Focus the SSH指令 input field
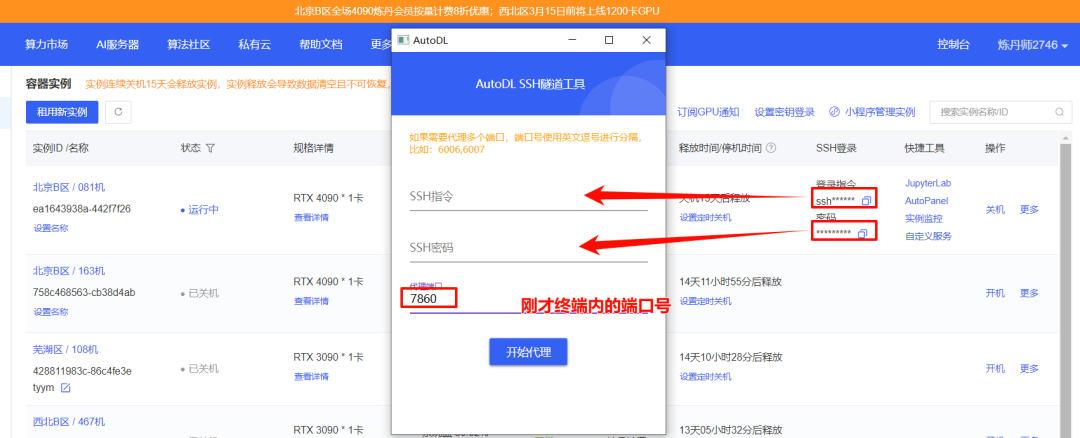The image size is (1080, 438). (528, 197)
